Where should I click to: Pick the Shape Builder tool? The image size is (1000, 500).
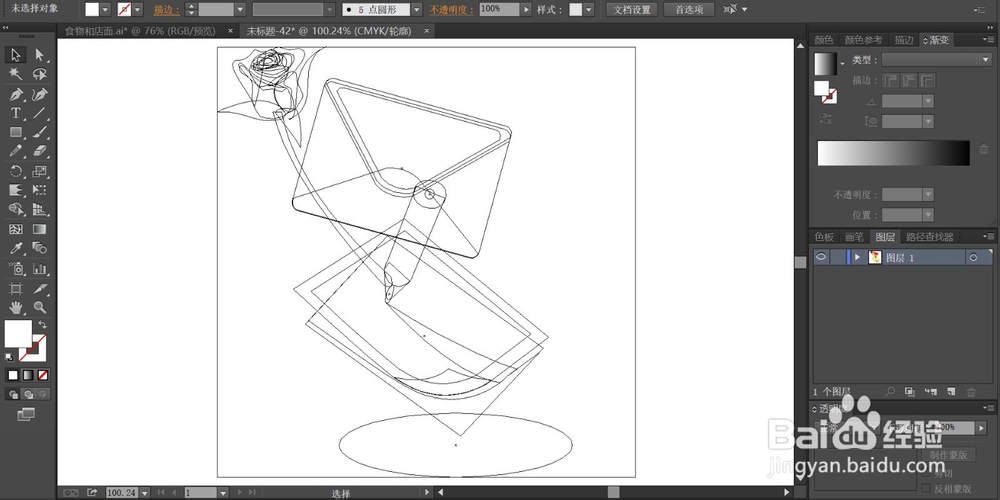(16, 209)
